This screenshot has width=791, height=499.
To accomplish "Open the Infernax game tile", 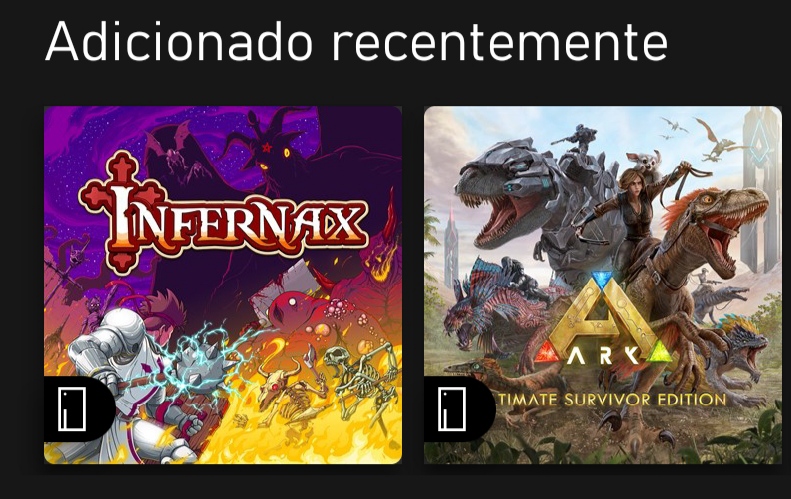I will click(x=223, y=285).
